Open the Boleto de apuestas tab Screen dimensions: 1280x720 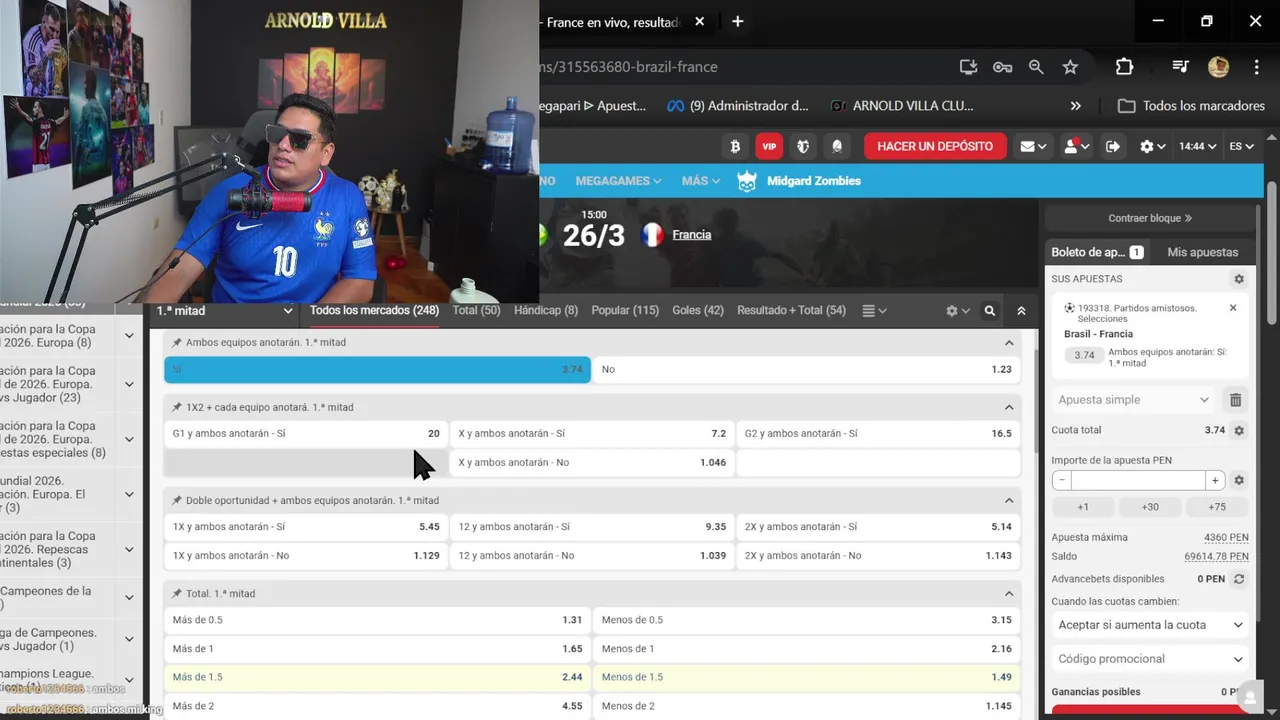click(1097, 252)
